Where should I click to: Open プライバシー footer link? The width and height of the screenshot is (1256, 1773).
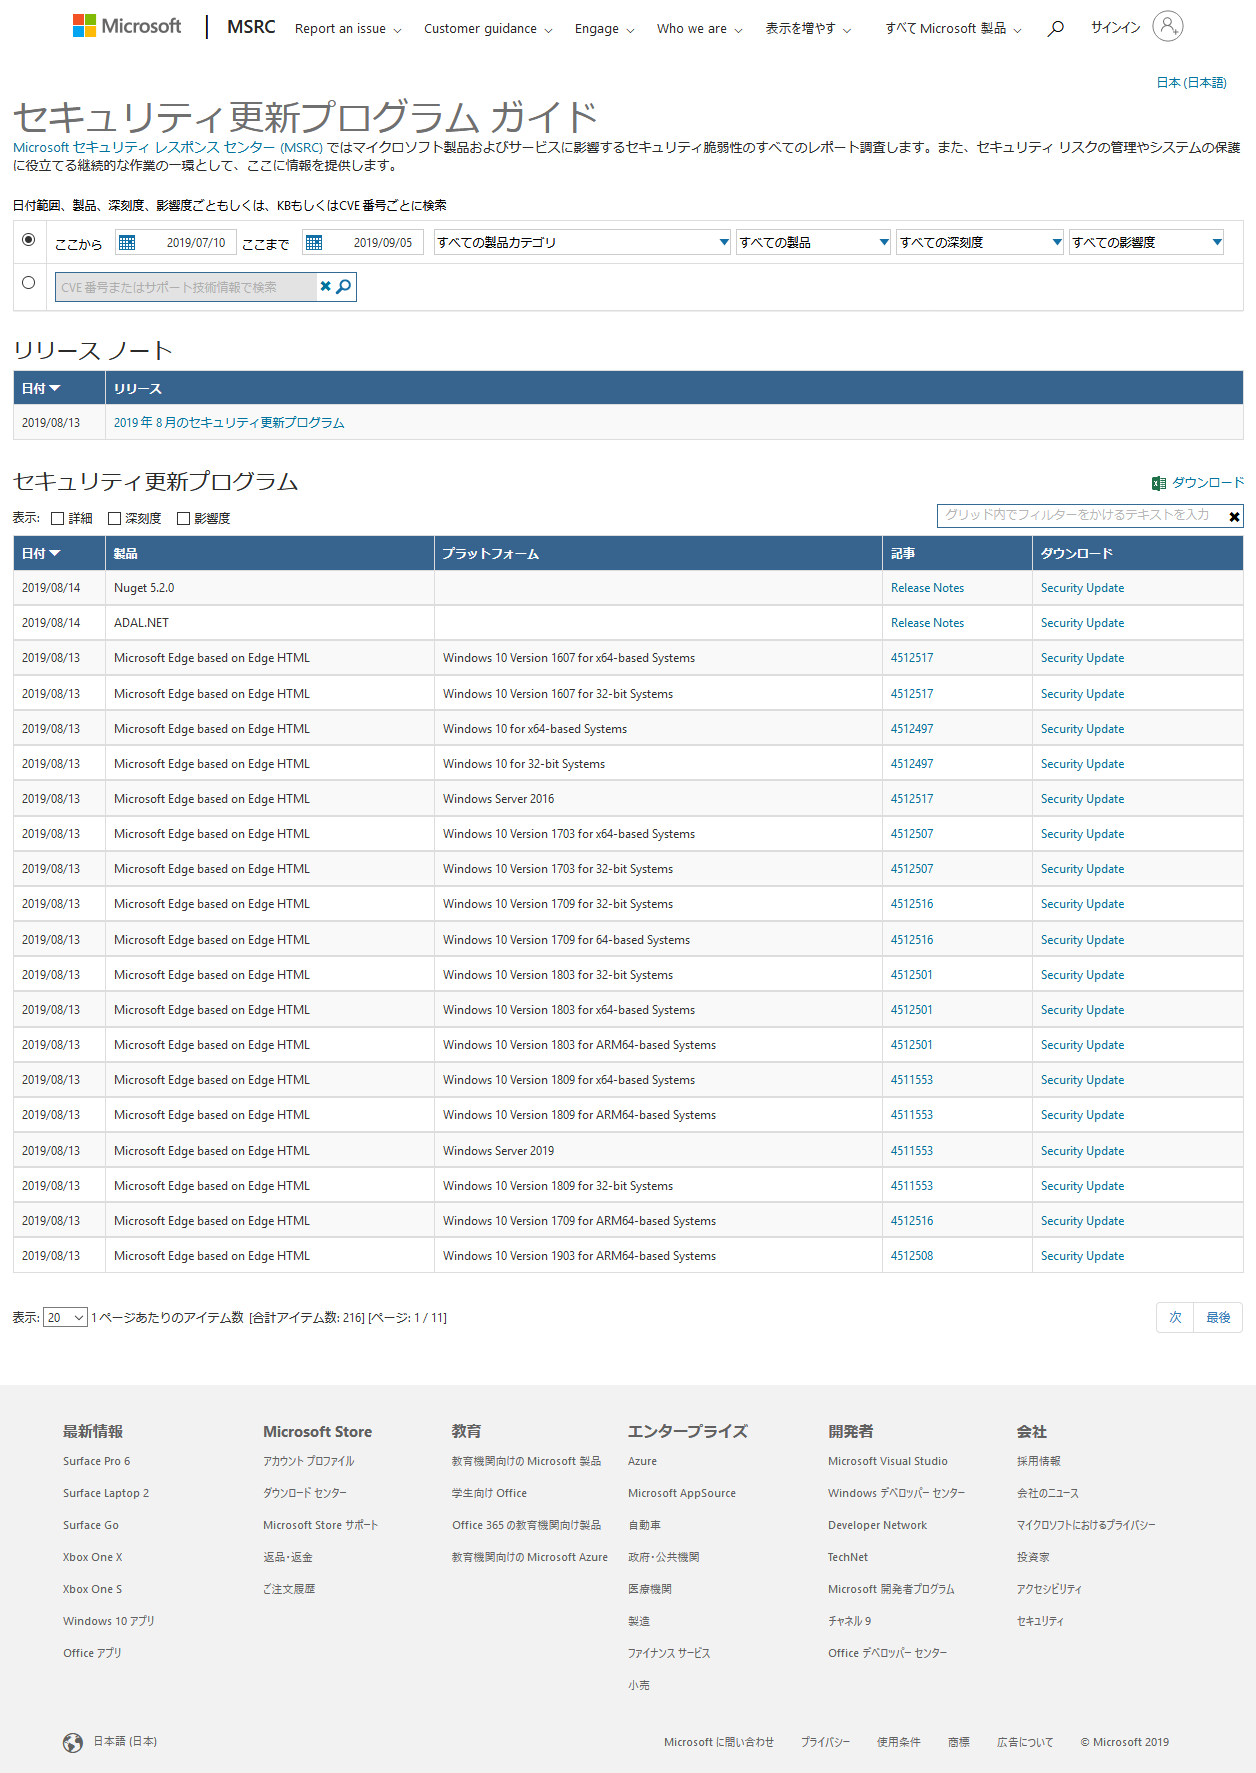825,1742
